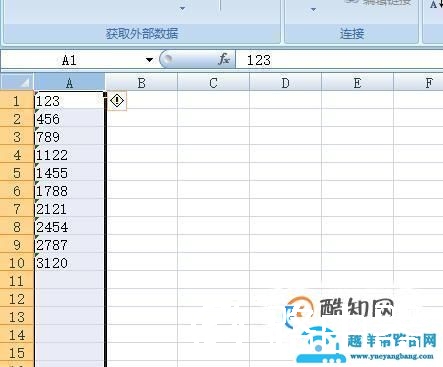Select row 9 header
Image resolution: width=443 pixels, height=367 pixels.
17,244
